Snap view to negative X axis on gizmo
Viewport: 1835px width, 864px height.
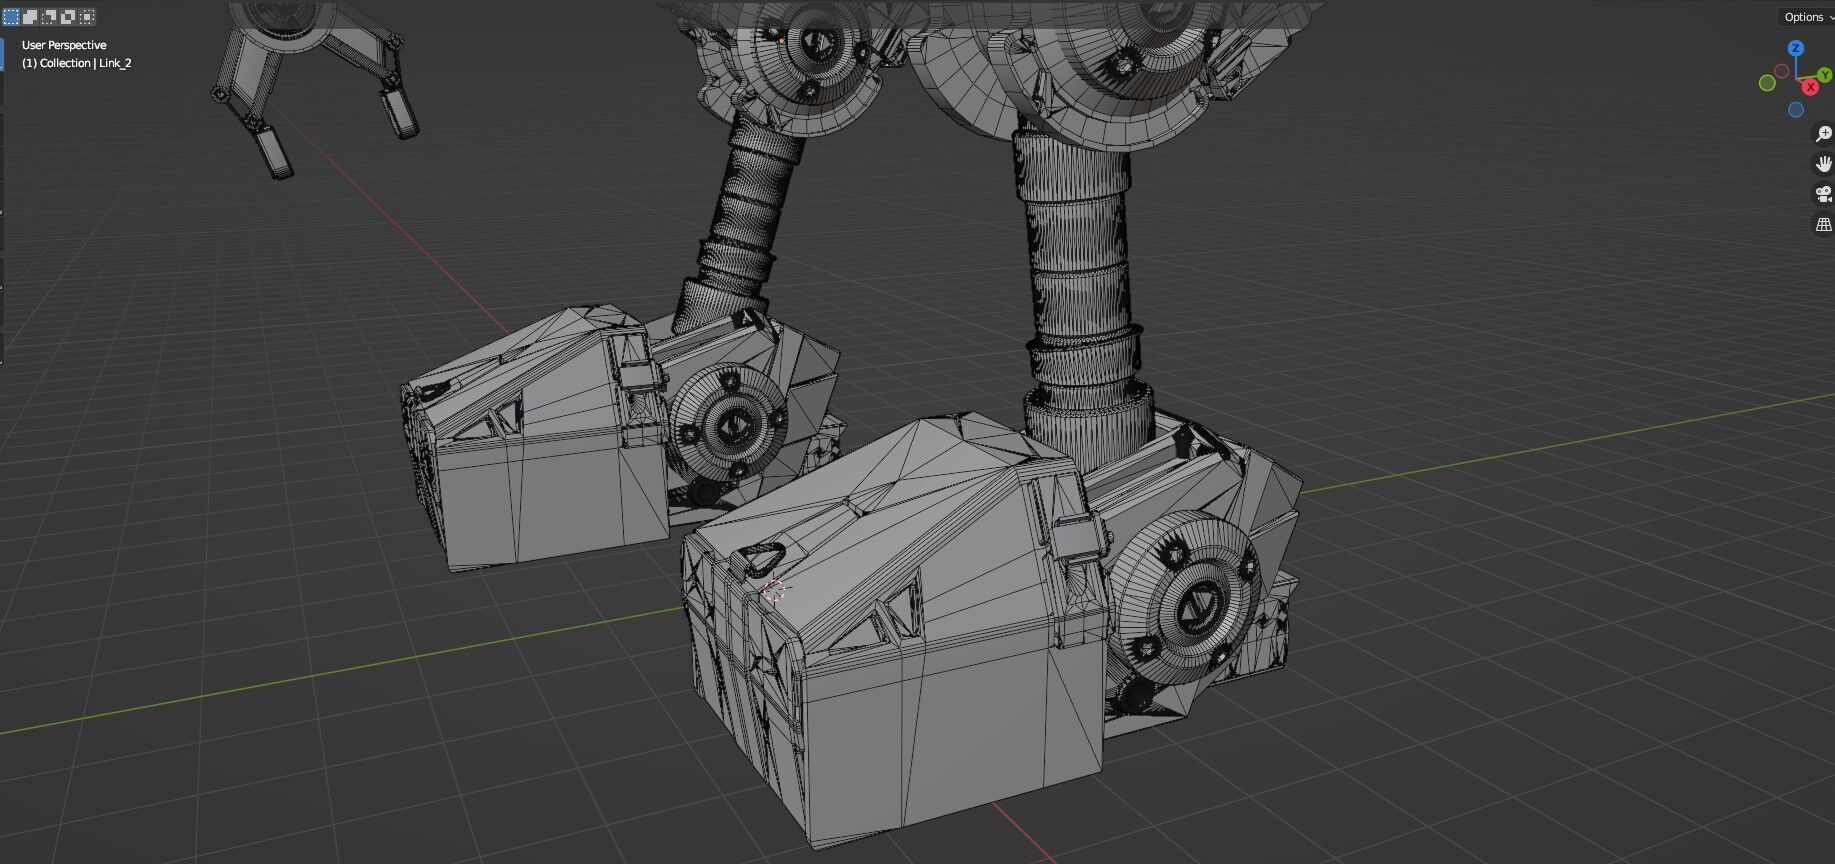click(x=1781, y=71)
